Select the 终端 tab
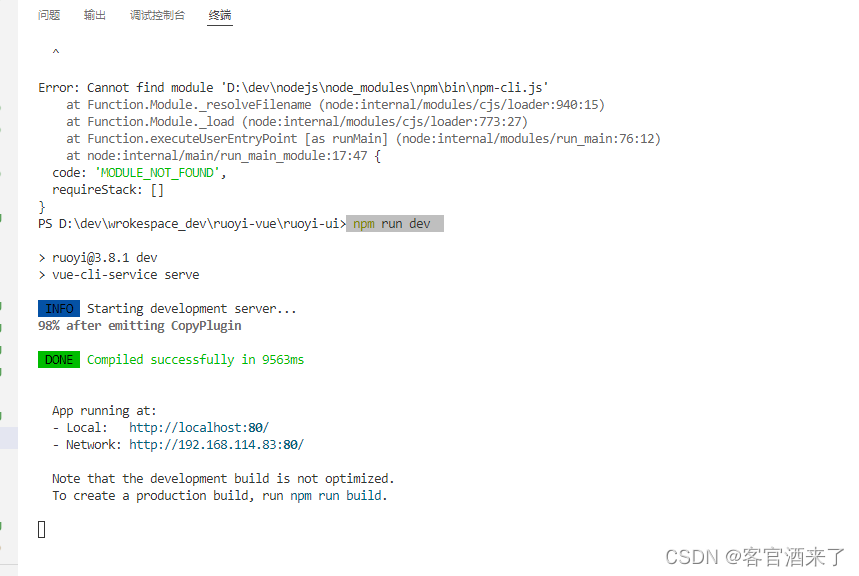Image resolution: width=859 pixels, height=576 pixels. pos(219,15)
